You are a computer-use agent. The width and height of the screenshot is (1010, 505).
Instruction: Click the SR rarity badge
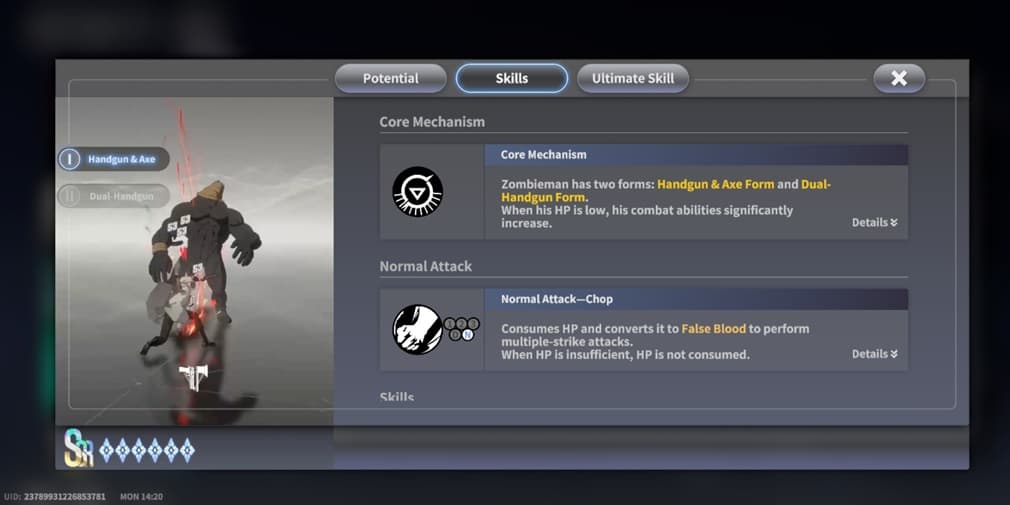[79, 448]
